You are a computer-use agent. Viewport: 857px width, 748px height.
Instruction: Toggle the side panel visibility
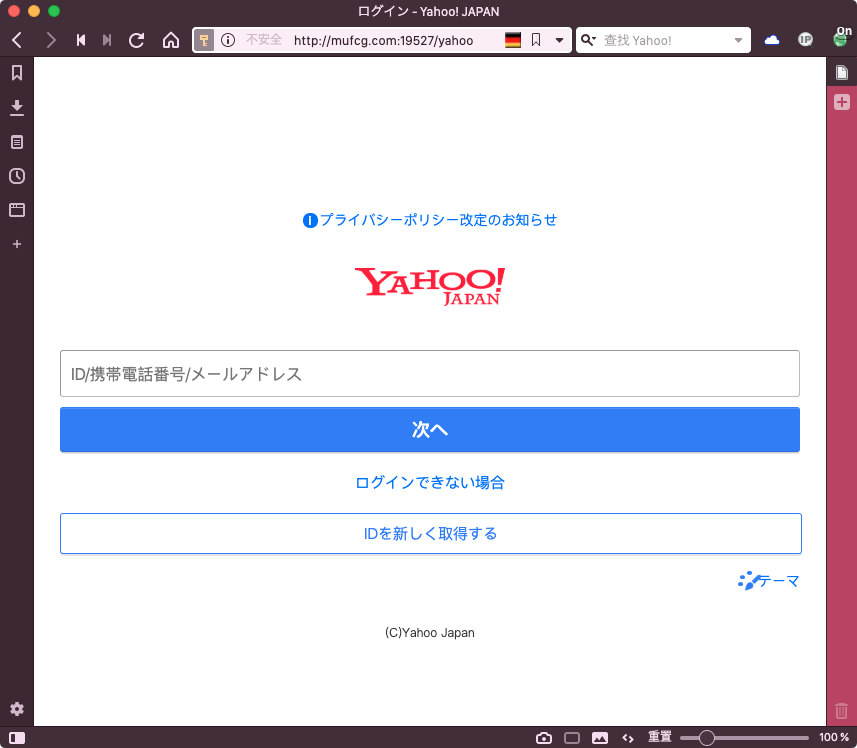[17, 738]
